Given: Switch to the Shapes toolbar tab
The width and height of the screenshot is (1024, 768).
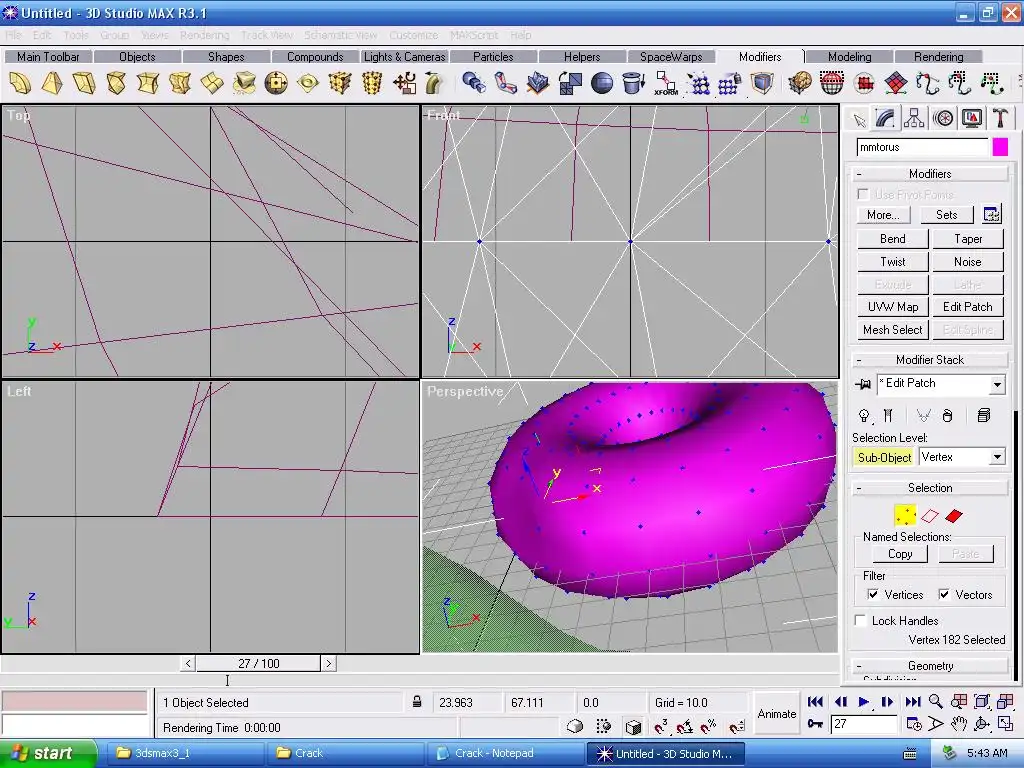Looking at the screenshot, I should pyautogui.click(x=226, y=57).
